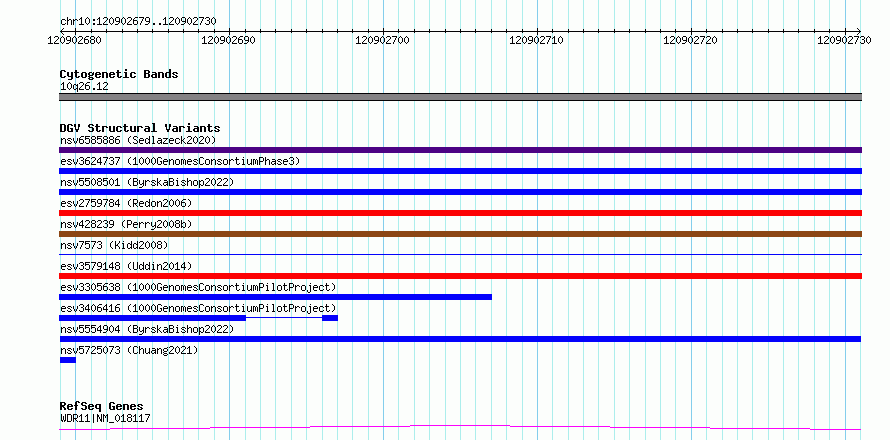
Task: Select the magenta WDR11 gene line
Action: (x=460, y=427)
